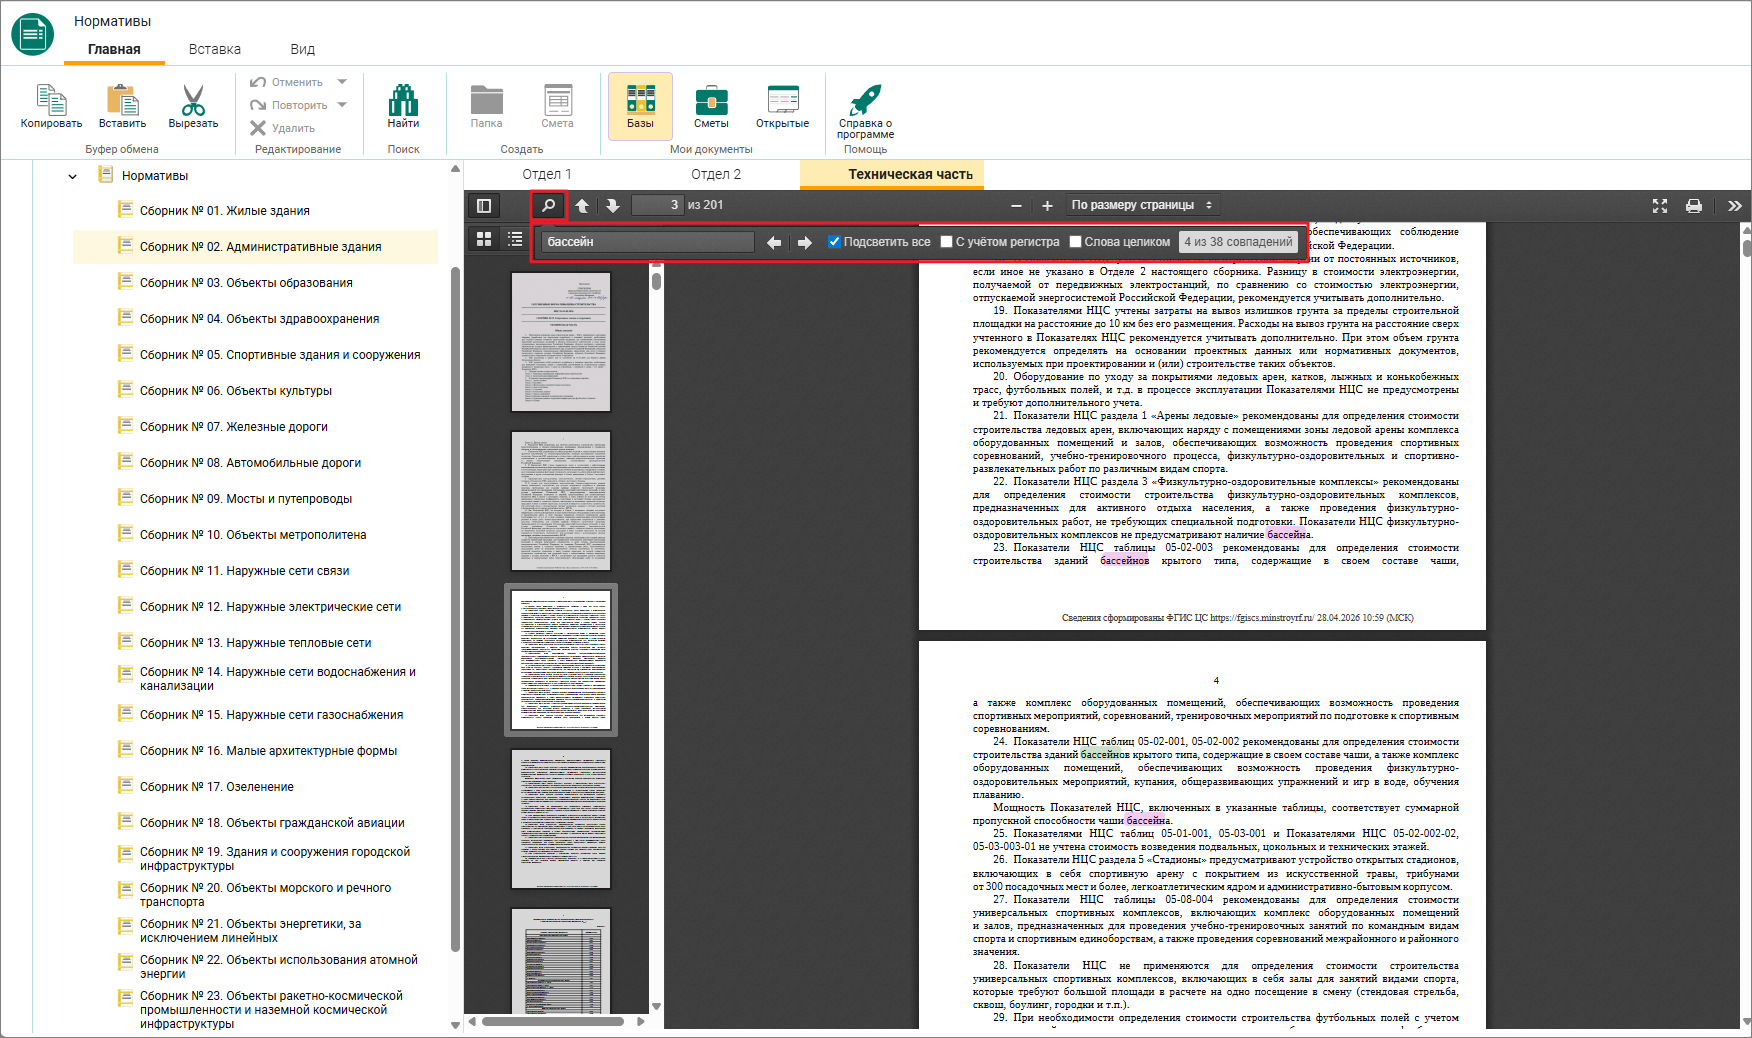Screen dimensions: 1752x1038
Task: Click the Найти binoculars icon
Action: coord(403,107)
